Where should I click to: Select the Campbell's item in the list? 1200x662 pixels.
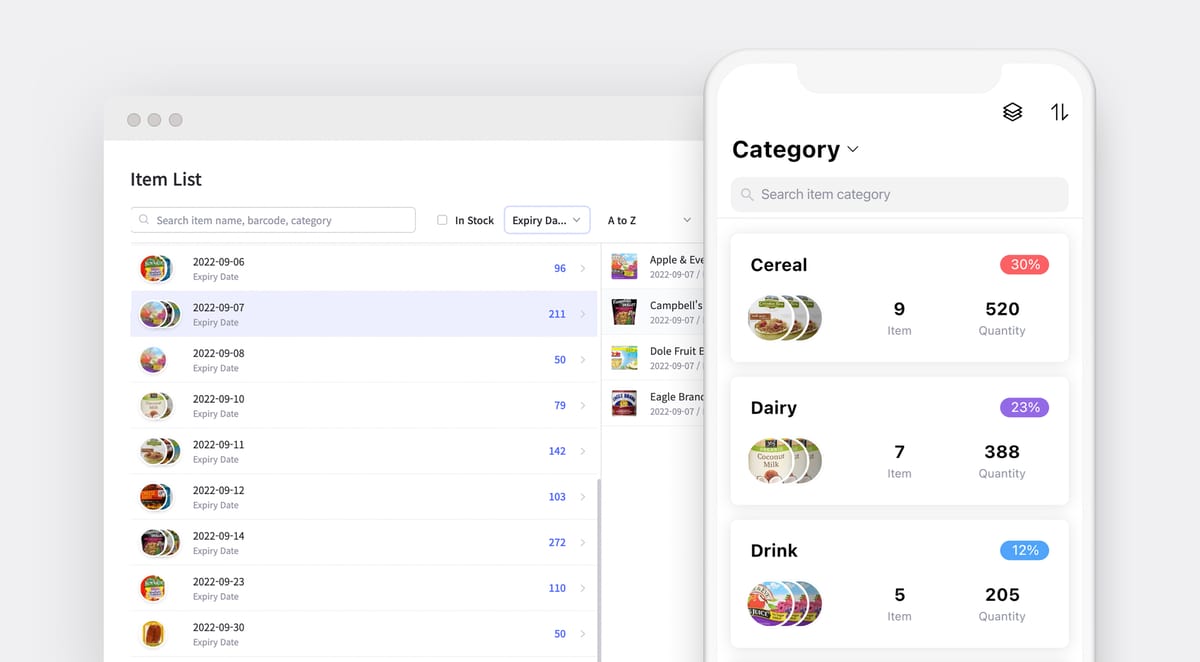pyautogui.click(x=650, y=312)
